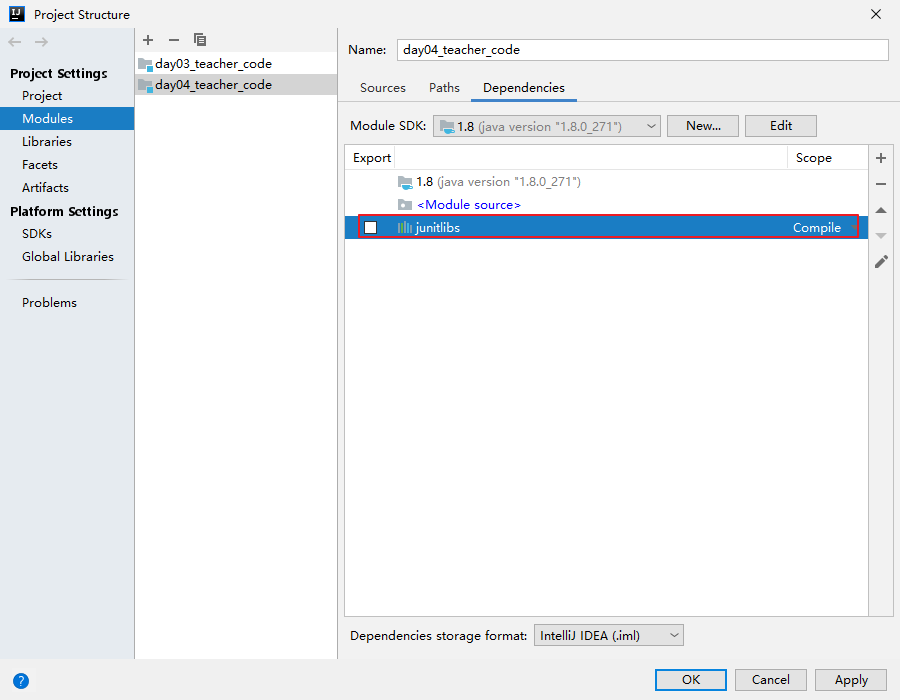Toggle the Export checkbox for junitlibs

(x=370, y=228)
